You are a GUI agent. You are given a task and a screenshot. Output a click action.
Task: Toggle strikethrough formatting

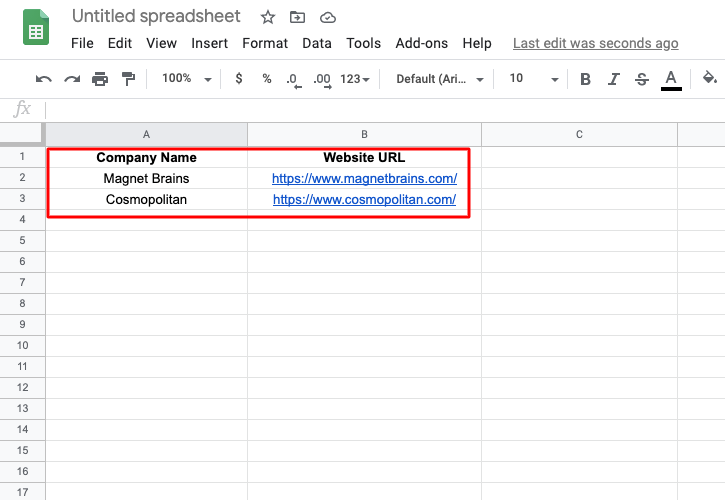[x=642, y=79]
